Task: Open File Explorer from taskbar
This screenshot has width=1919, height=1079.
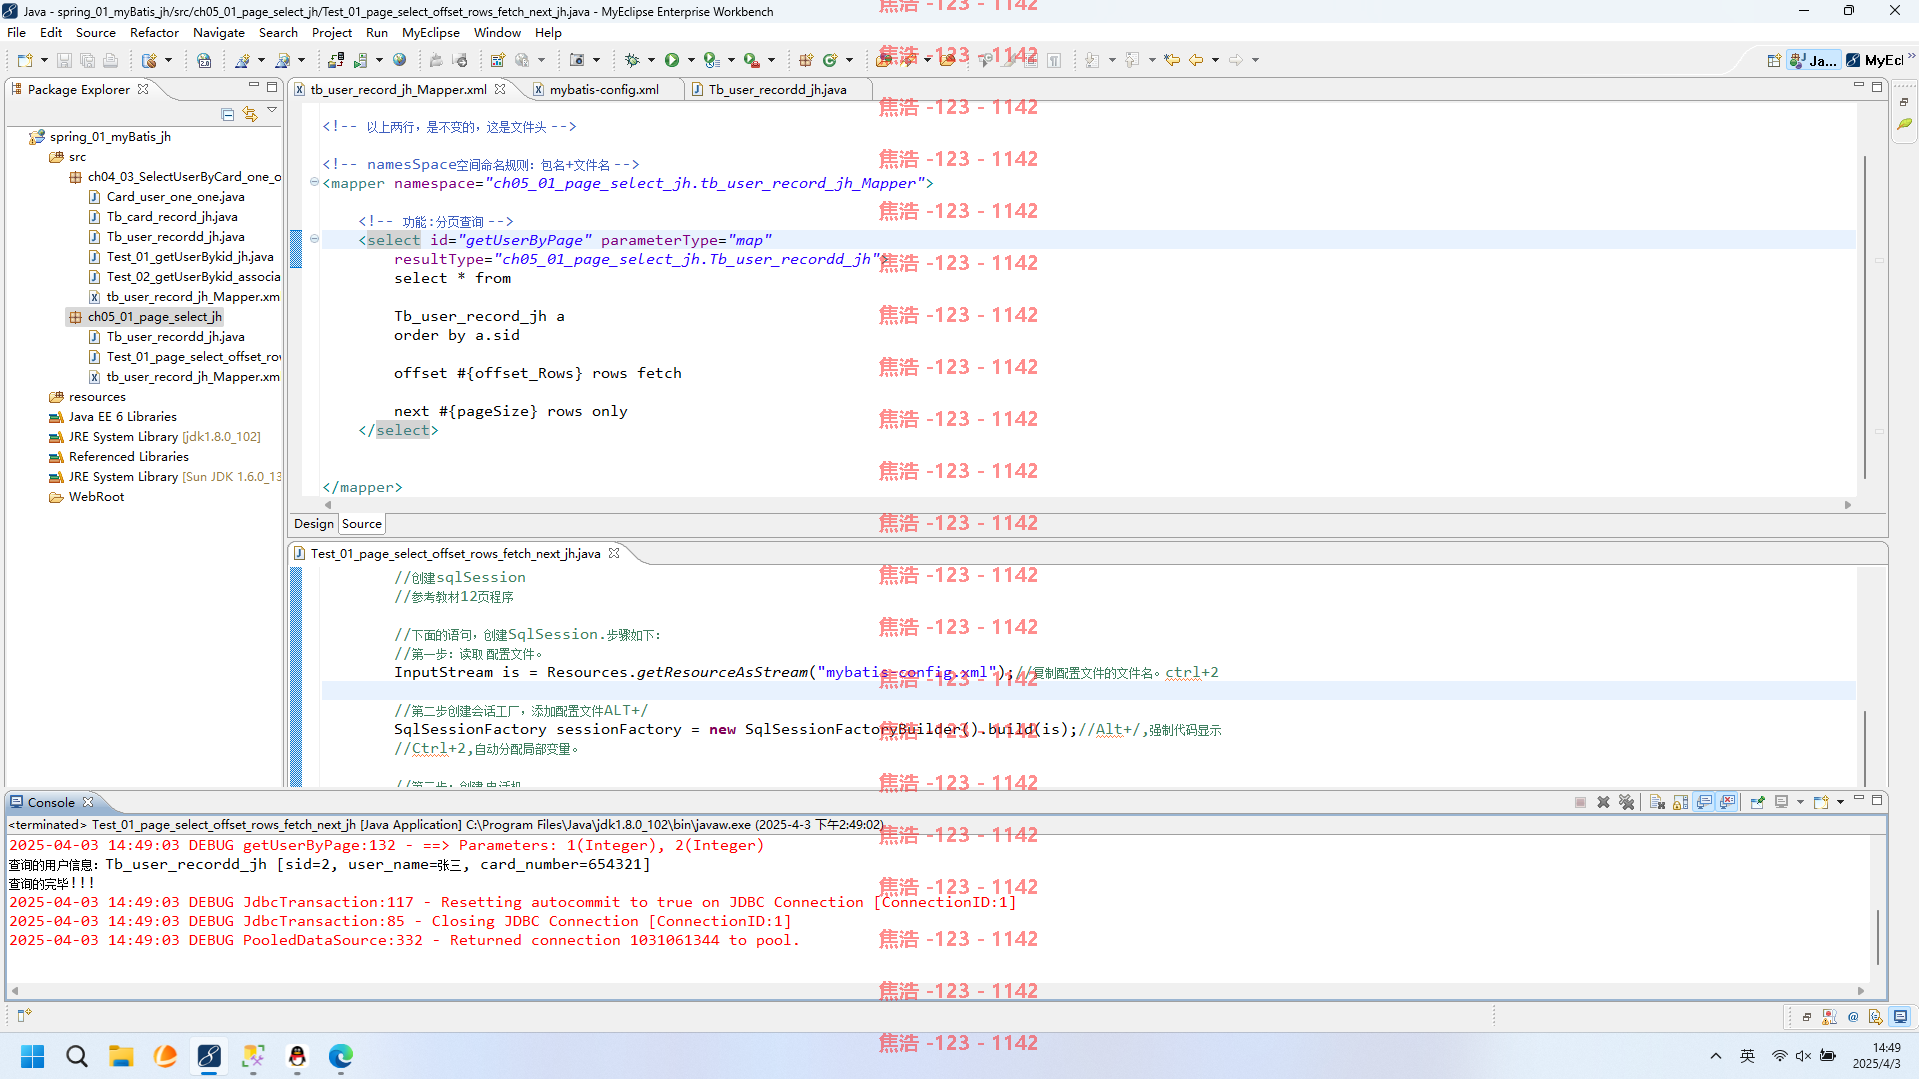Action: point(121,1056)
